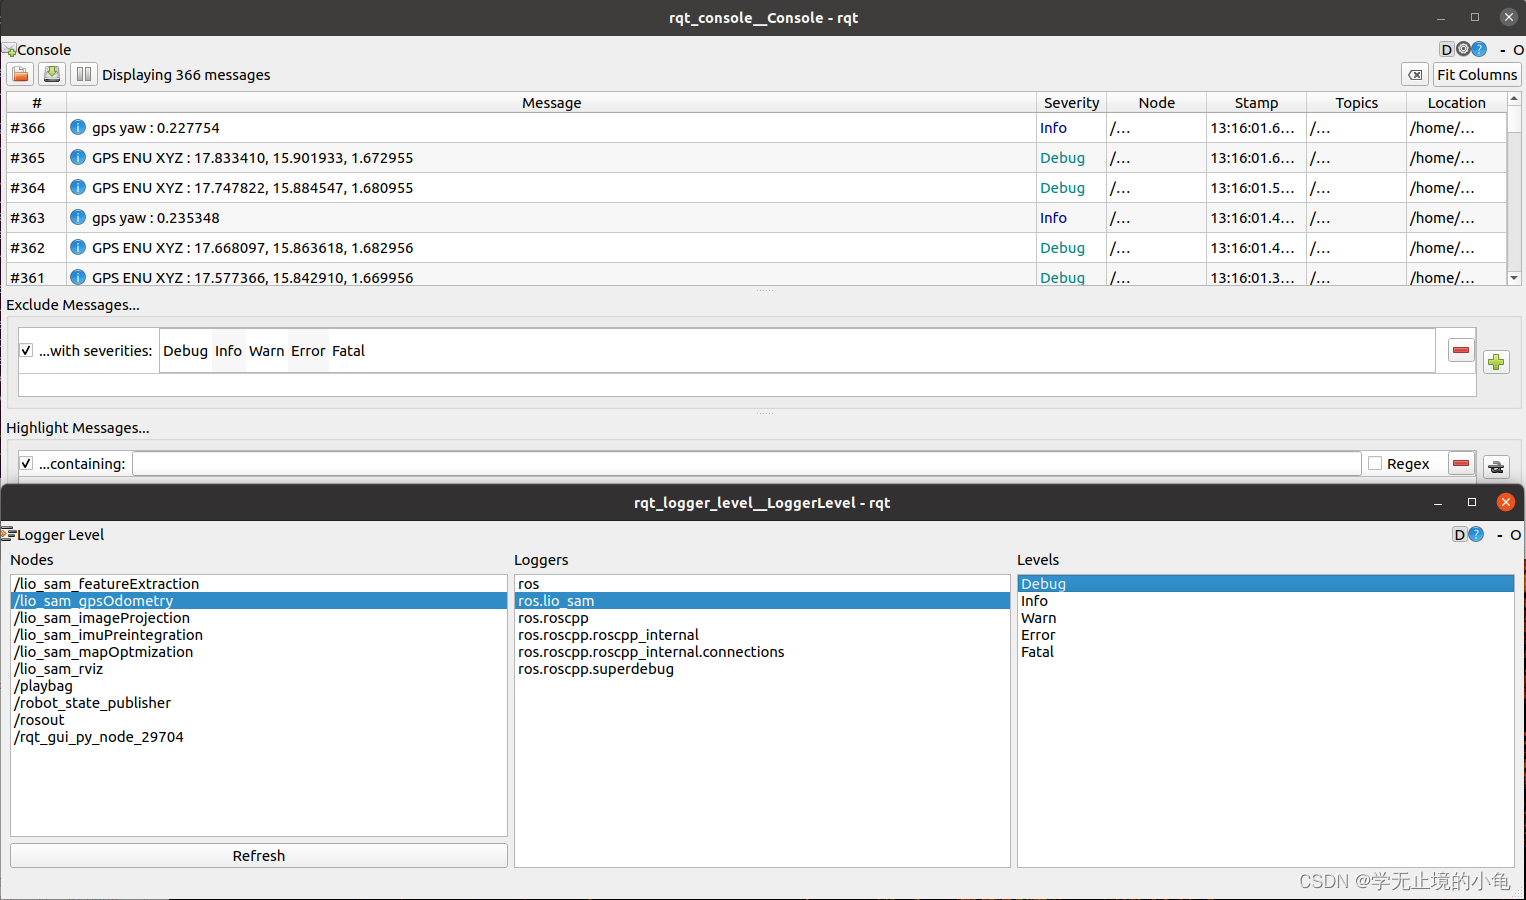1526x900 pixels.
Task: Click up arrow of message table scrollbar
Action: coord(1514,98)
